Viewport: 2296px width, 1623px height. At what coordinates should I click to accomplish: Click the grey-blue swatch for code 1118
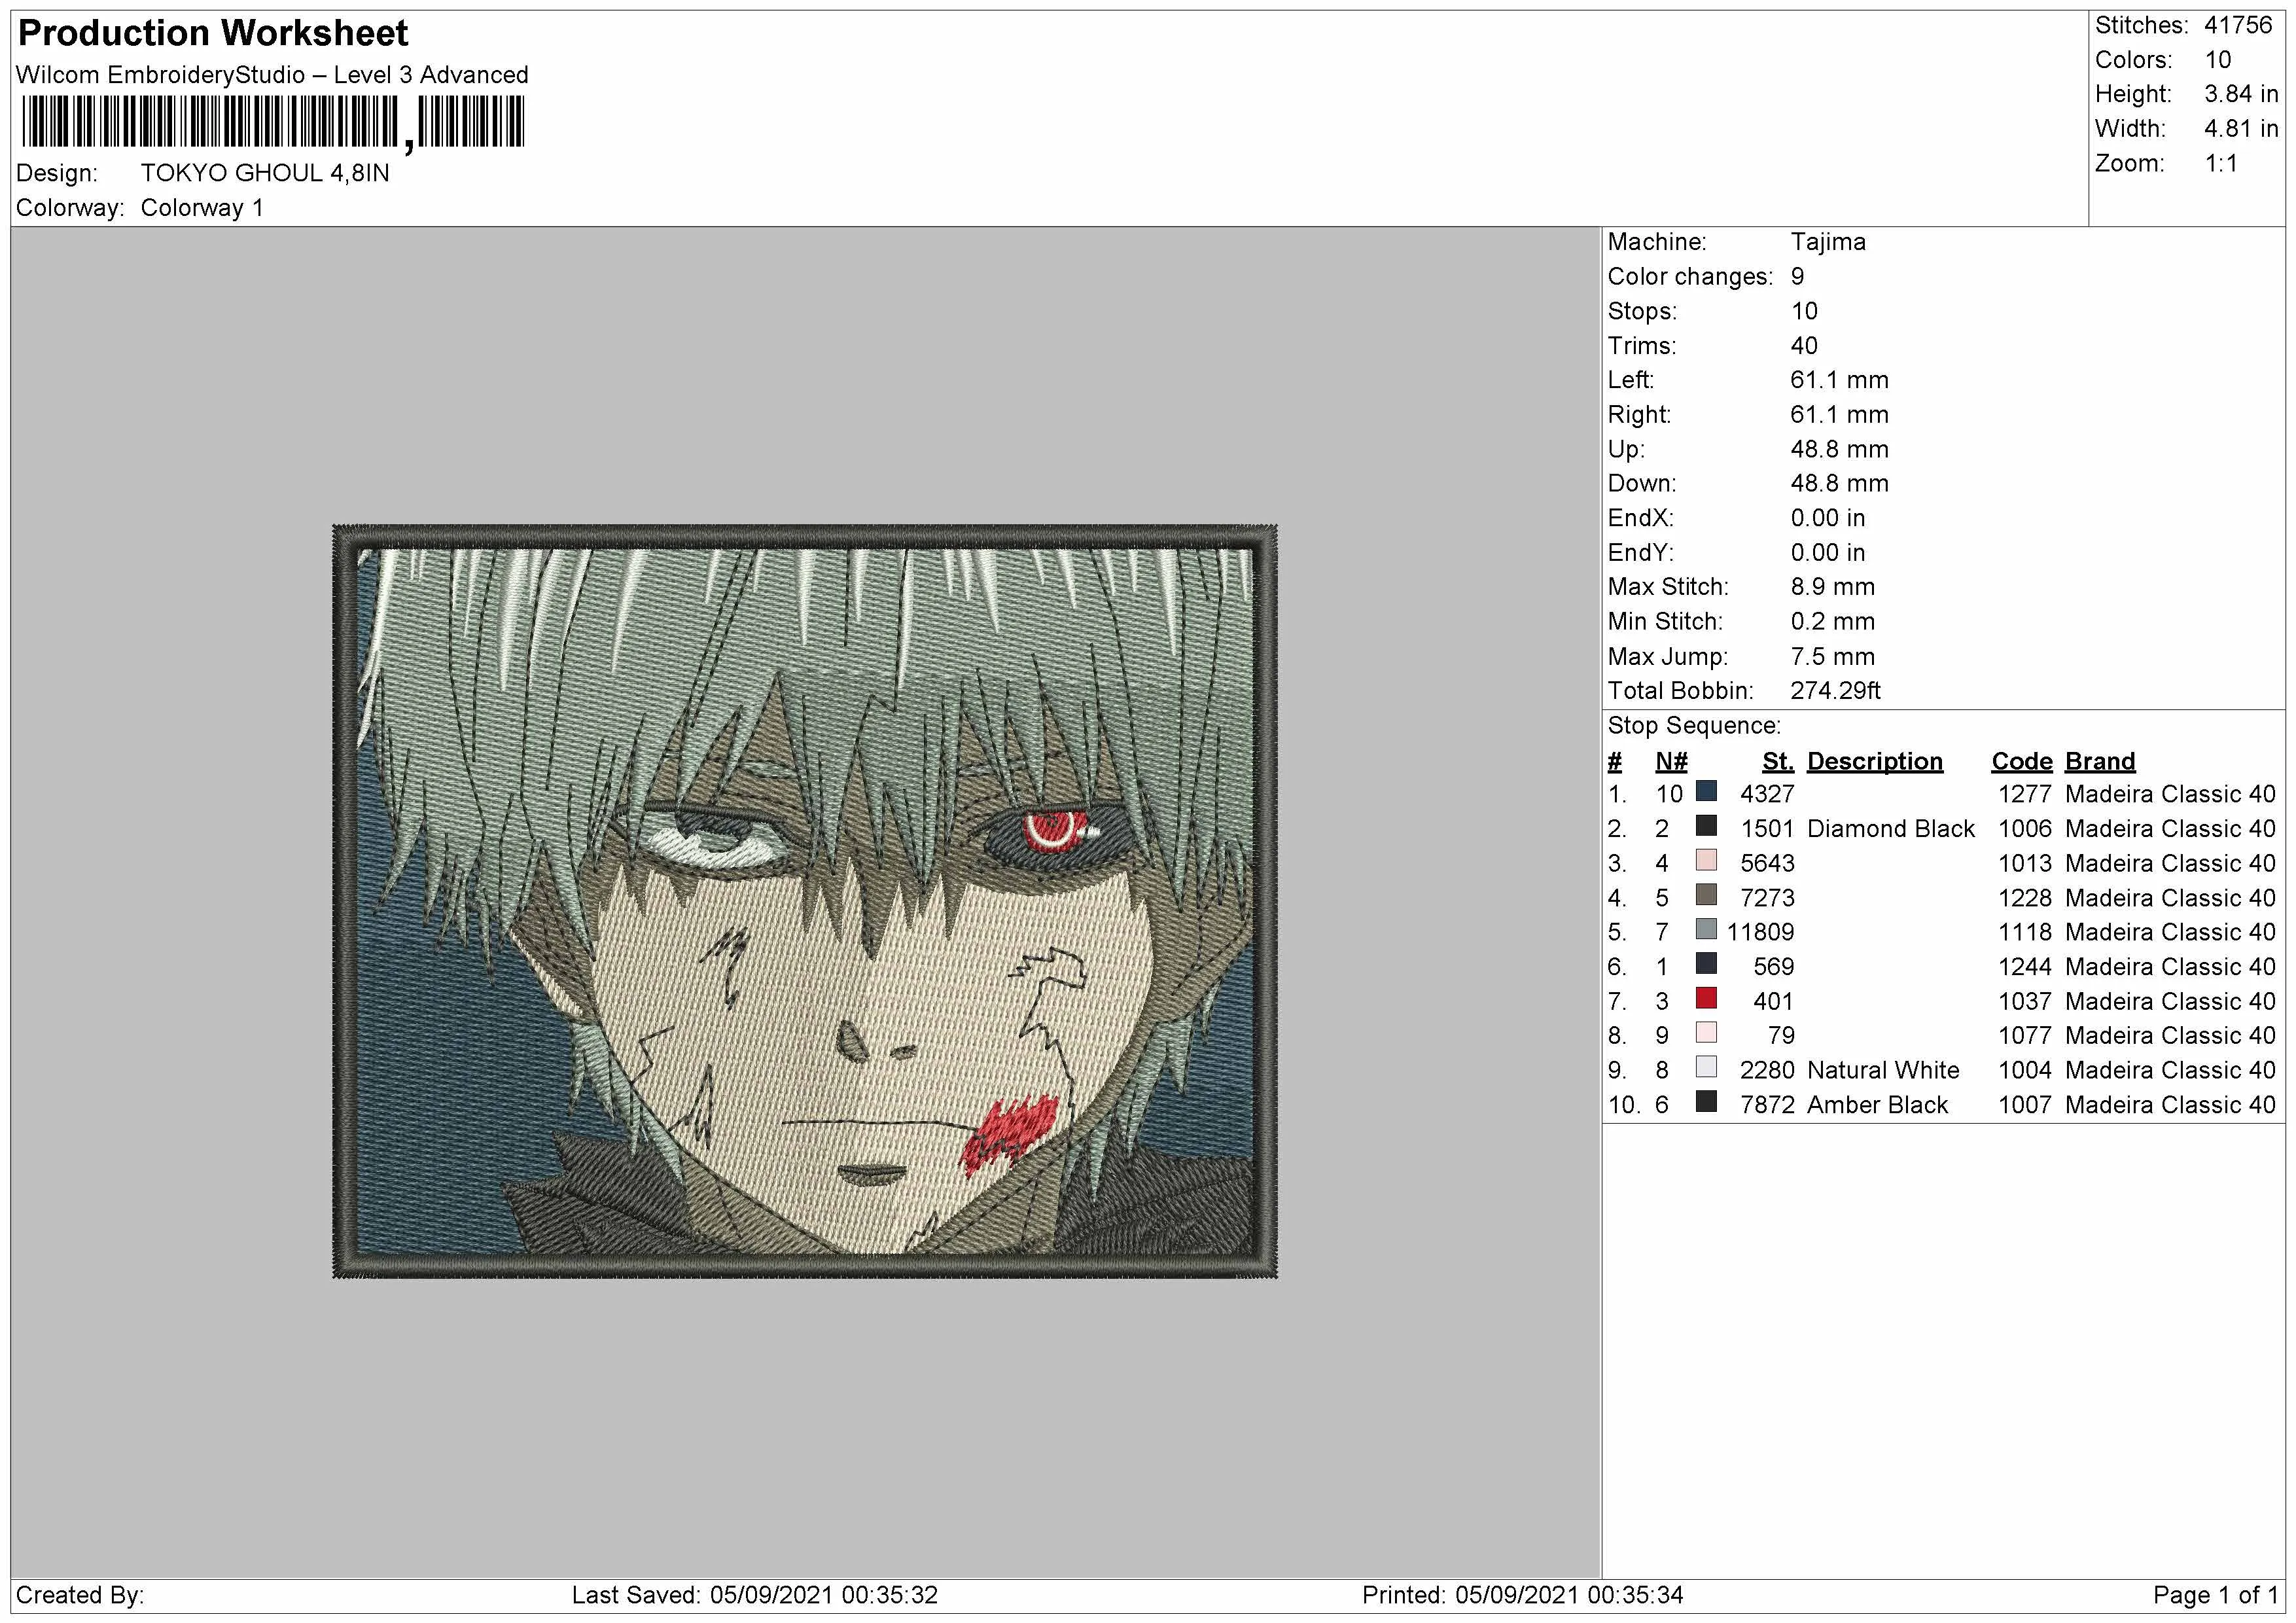[1706, 930]
